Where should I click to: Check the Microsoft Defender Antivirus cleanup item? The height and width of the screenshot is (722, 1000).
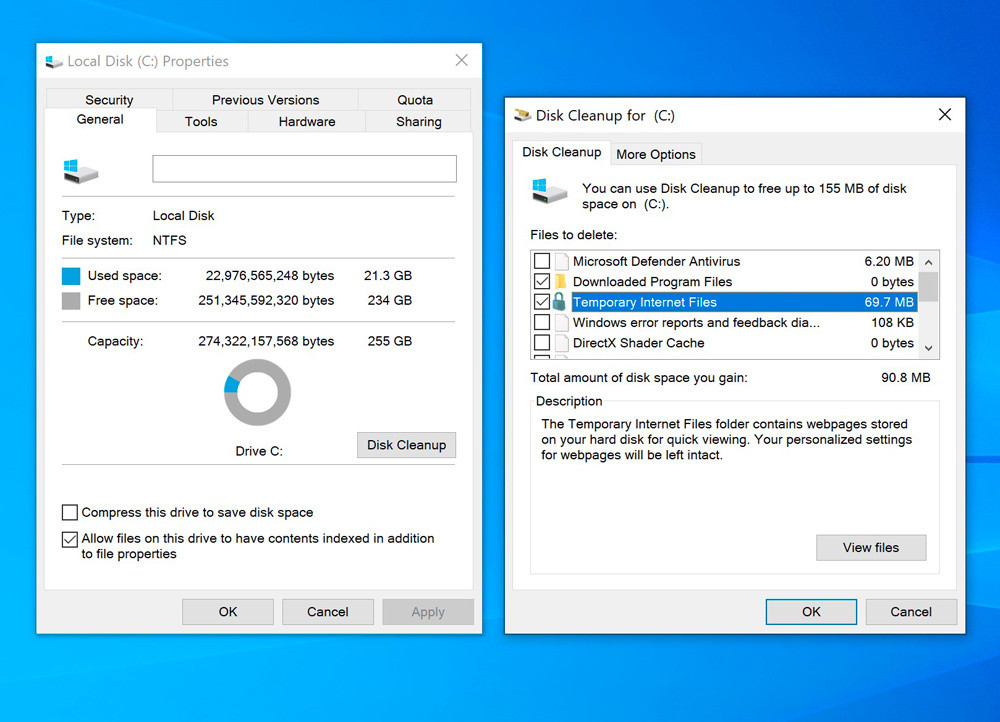tap(541, 261)
